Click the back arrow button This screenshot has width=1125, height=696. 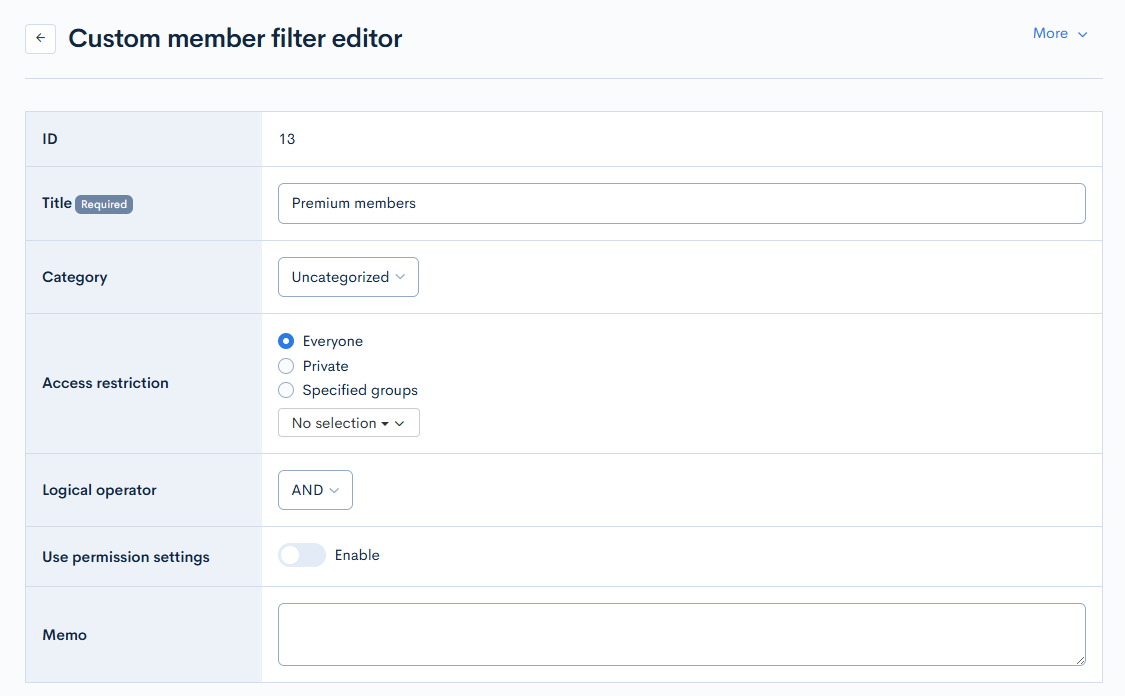(40, 39)
